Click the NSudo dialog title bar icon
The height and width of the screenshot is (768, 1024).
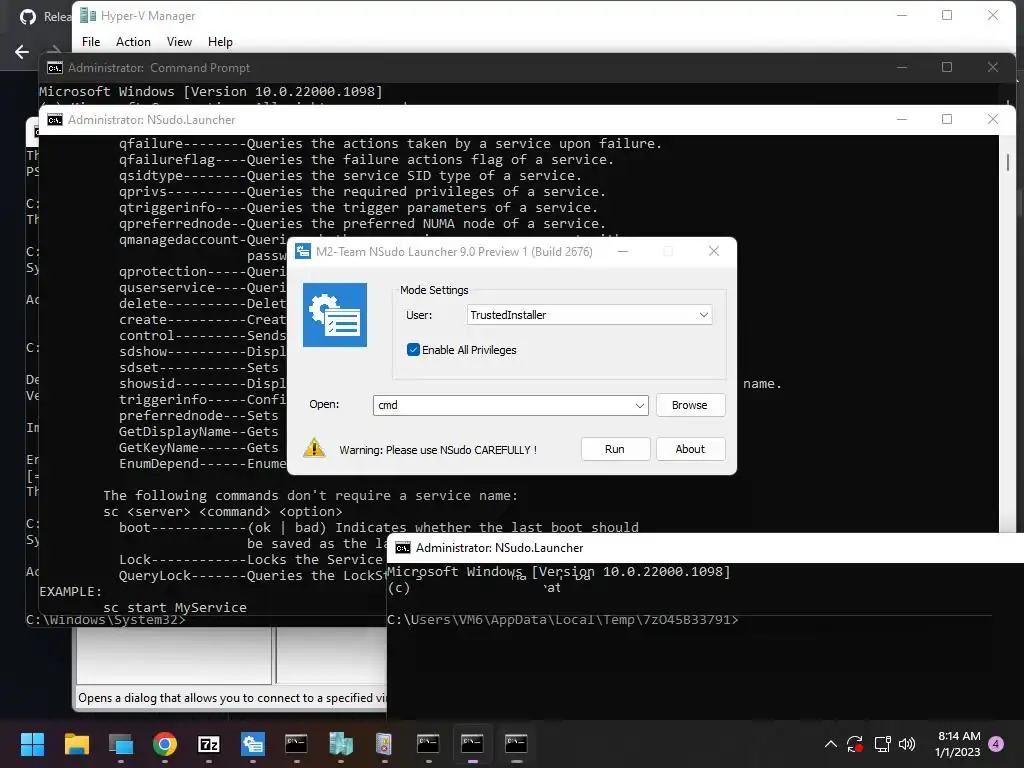303,251
